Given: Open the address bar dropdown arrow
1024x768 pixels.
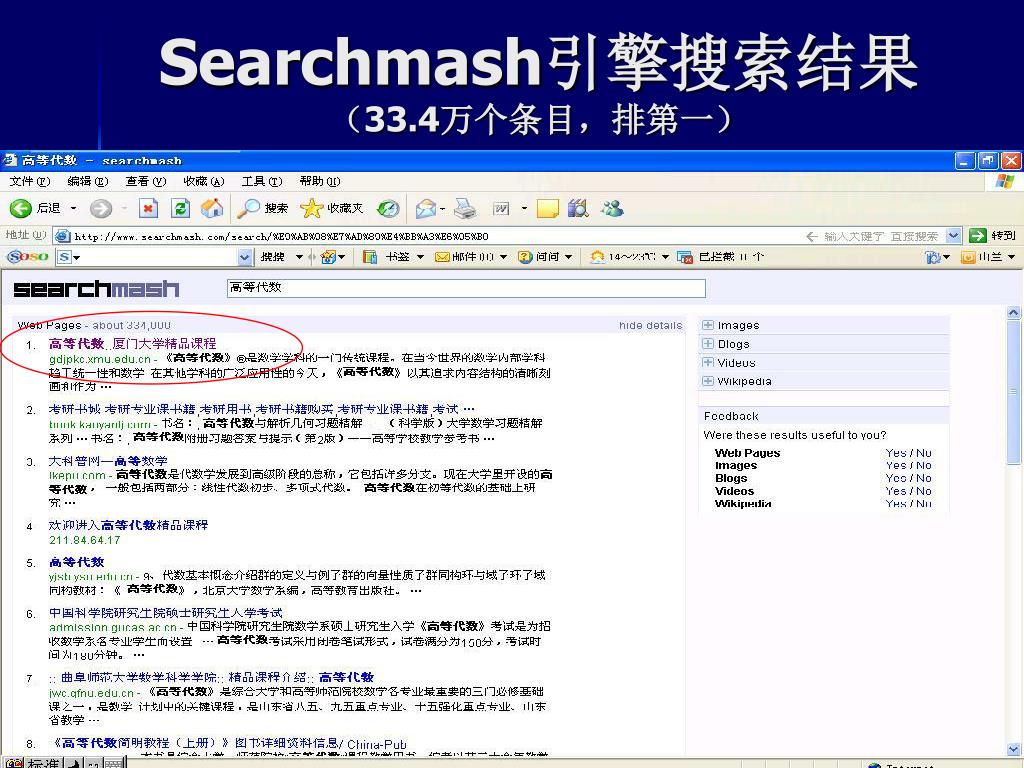Looking at the screenshot, I should (953, 236).
